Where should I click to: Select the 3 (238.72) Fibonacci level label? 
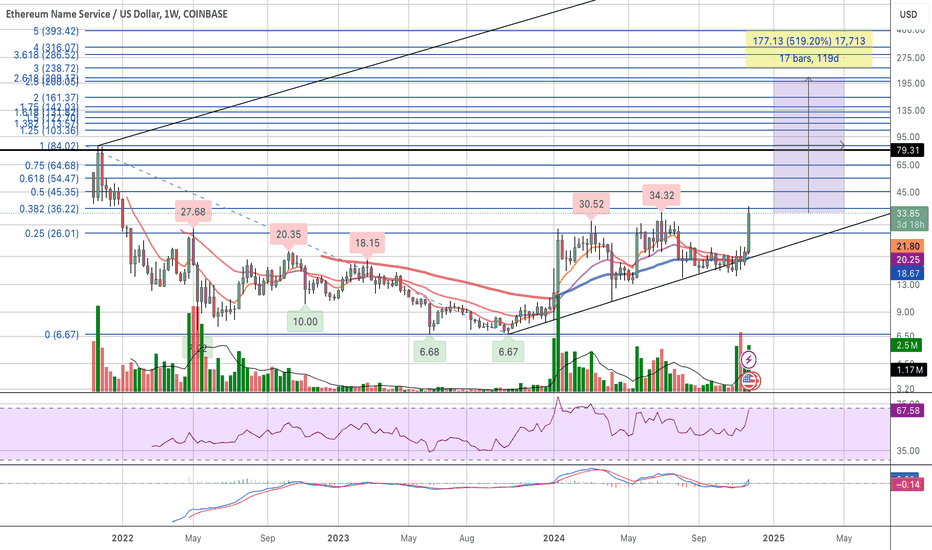56,68
